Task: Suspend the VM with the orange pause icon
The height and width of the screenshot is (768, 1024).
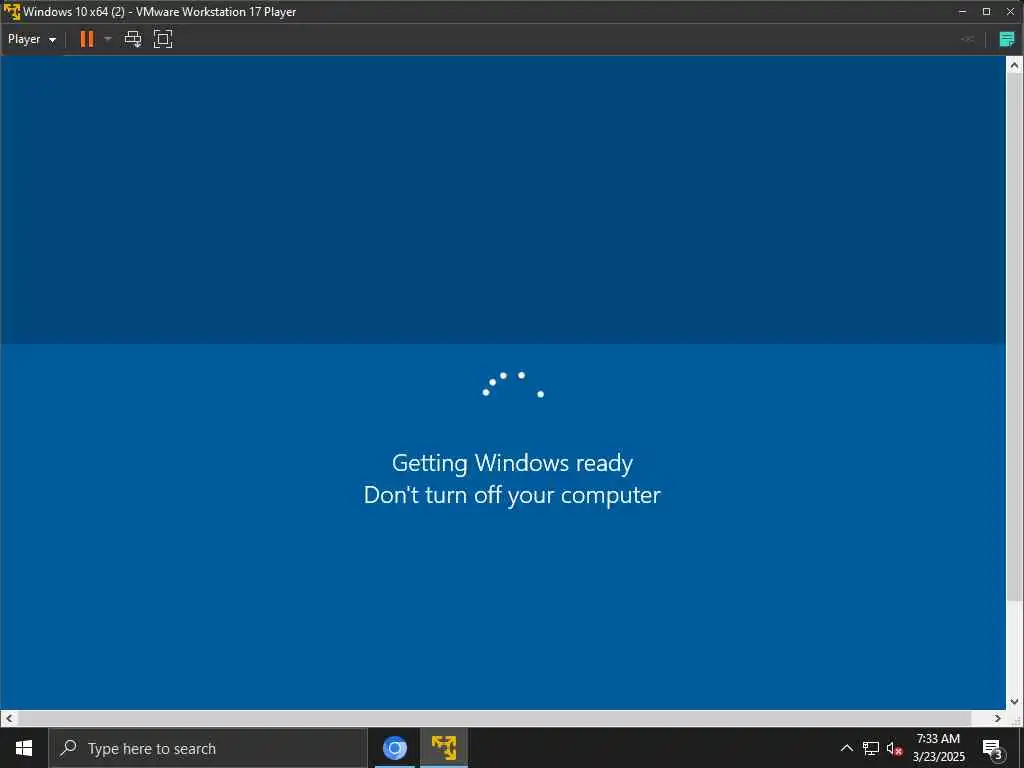Action: point(87,39)
